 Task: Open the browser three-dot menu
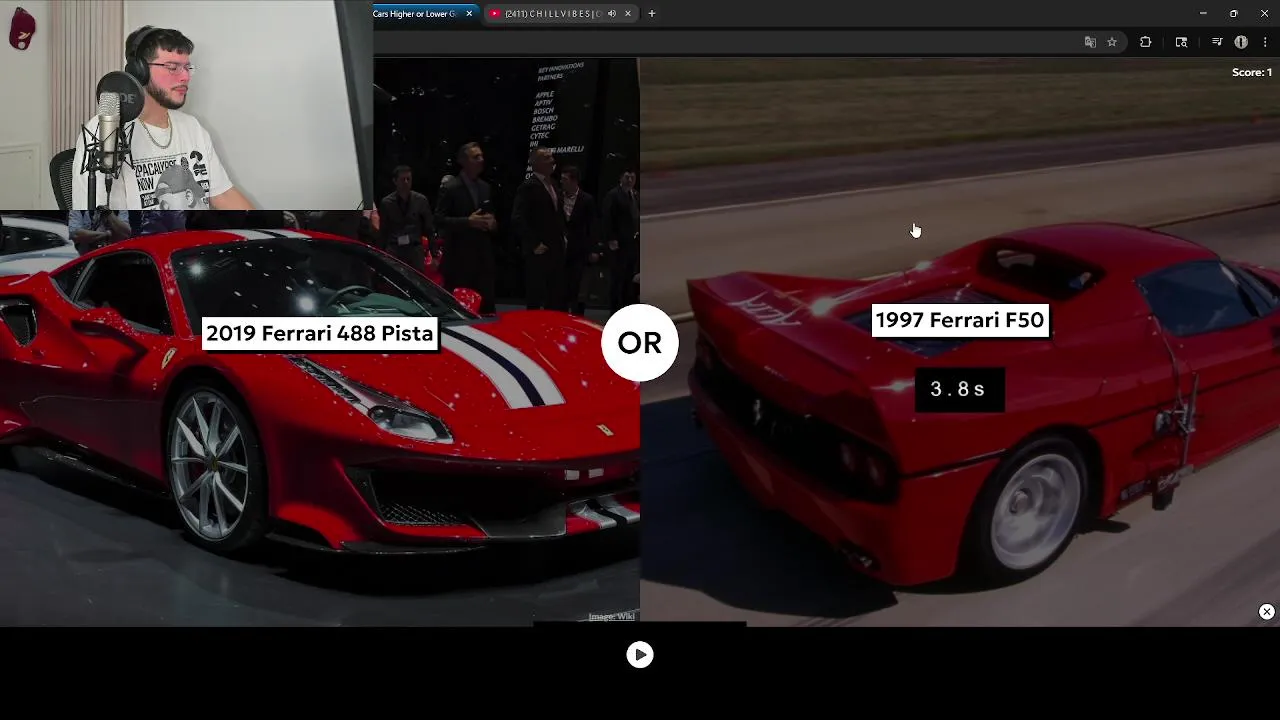[x=1265, y=42]
